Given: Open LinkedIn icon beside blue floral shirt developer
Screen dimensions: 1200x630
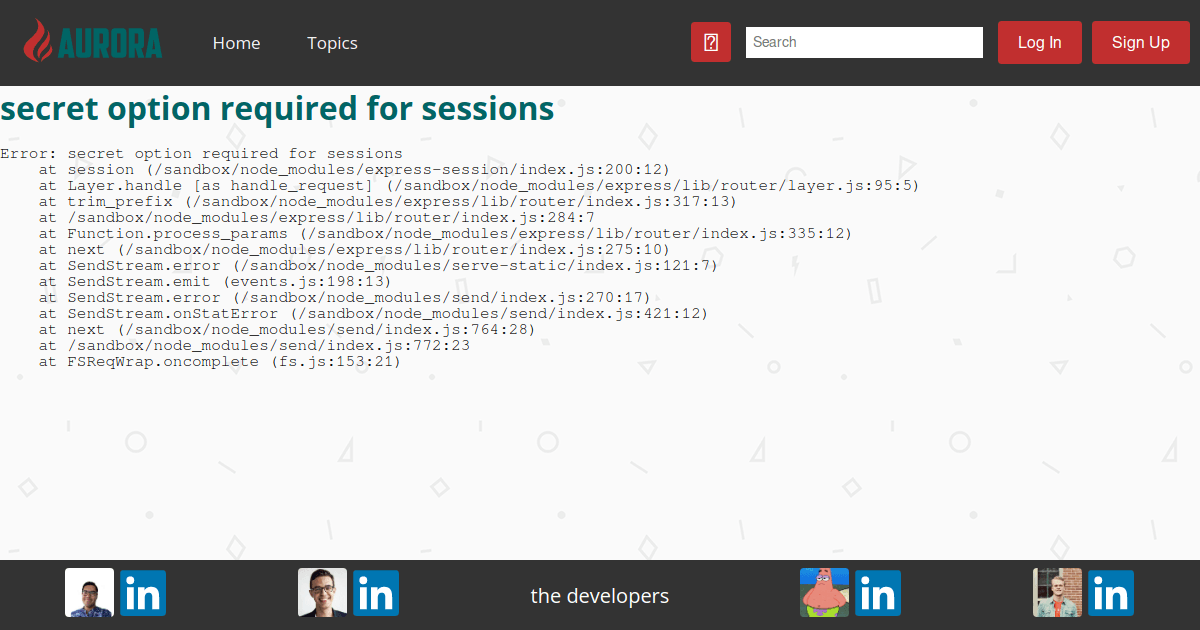Looking at the screenshot, I should pyautogui.click(x=143, y=593).
